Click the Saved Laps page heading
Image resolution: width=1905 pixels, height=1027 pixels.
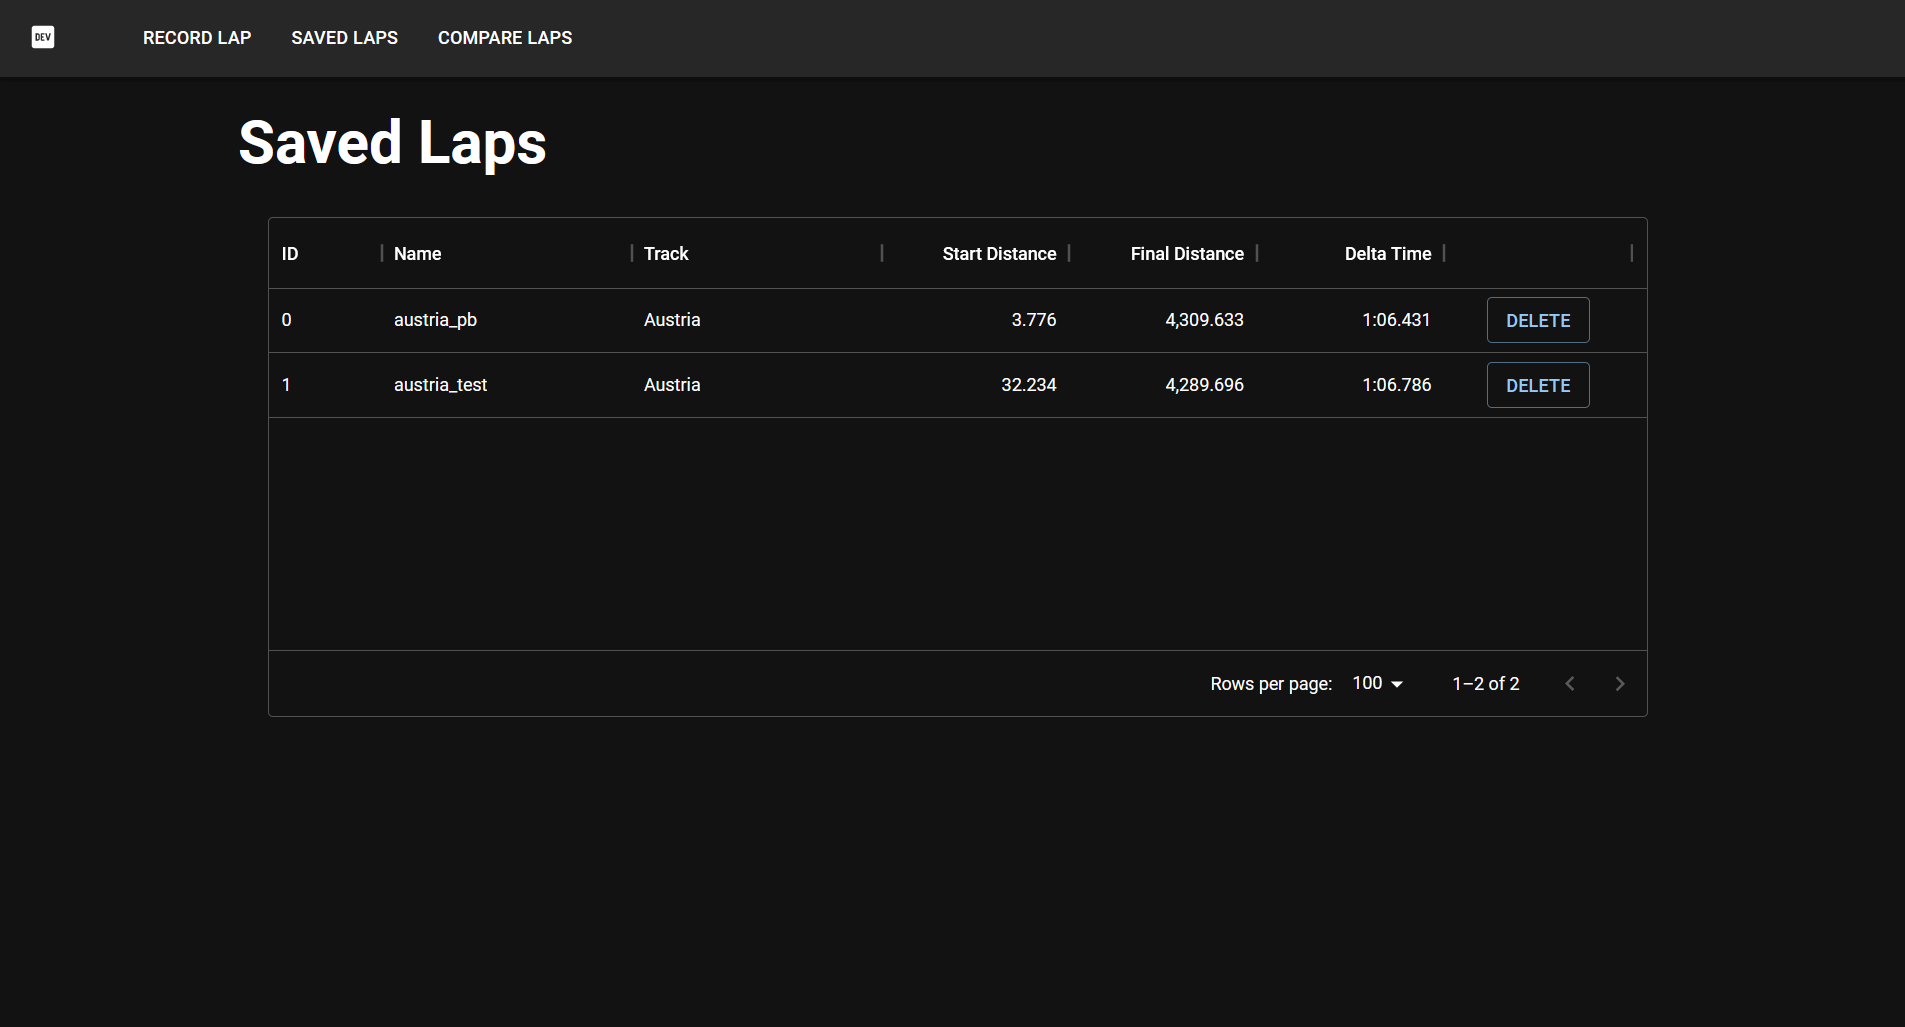click(x=392, y=143)
